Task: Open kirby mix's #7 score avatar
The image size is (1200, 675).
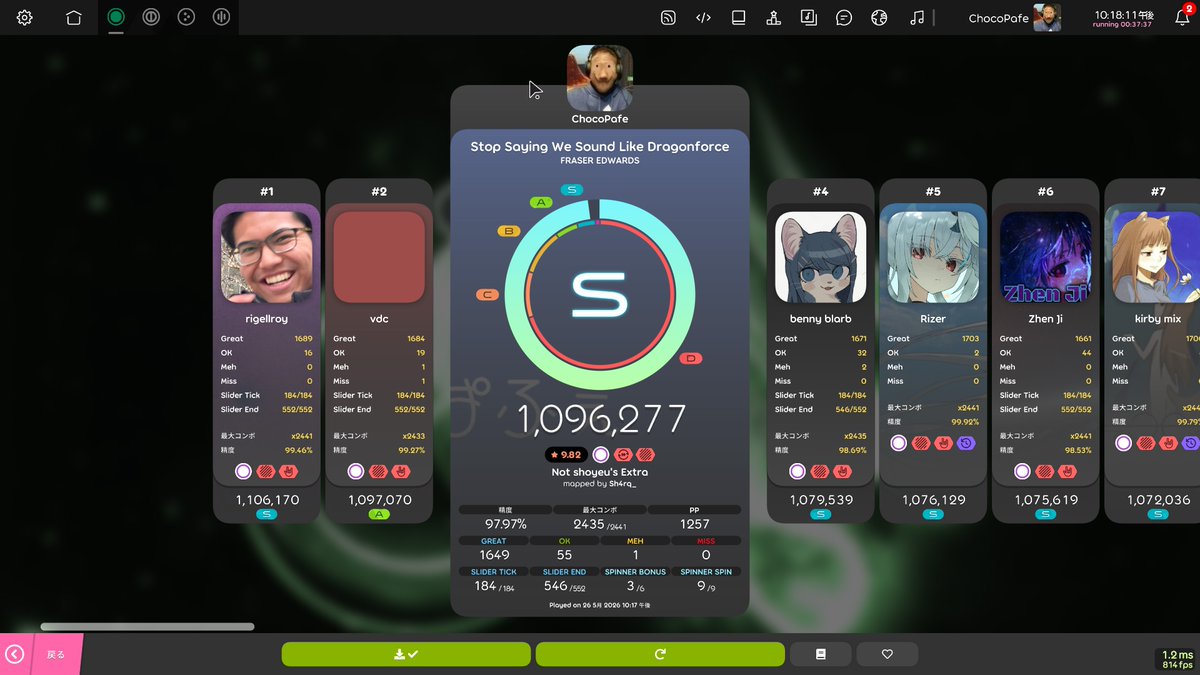Action: click(1157, 257)
